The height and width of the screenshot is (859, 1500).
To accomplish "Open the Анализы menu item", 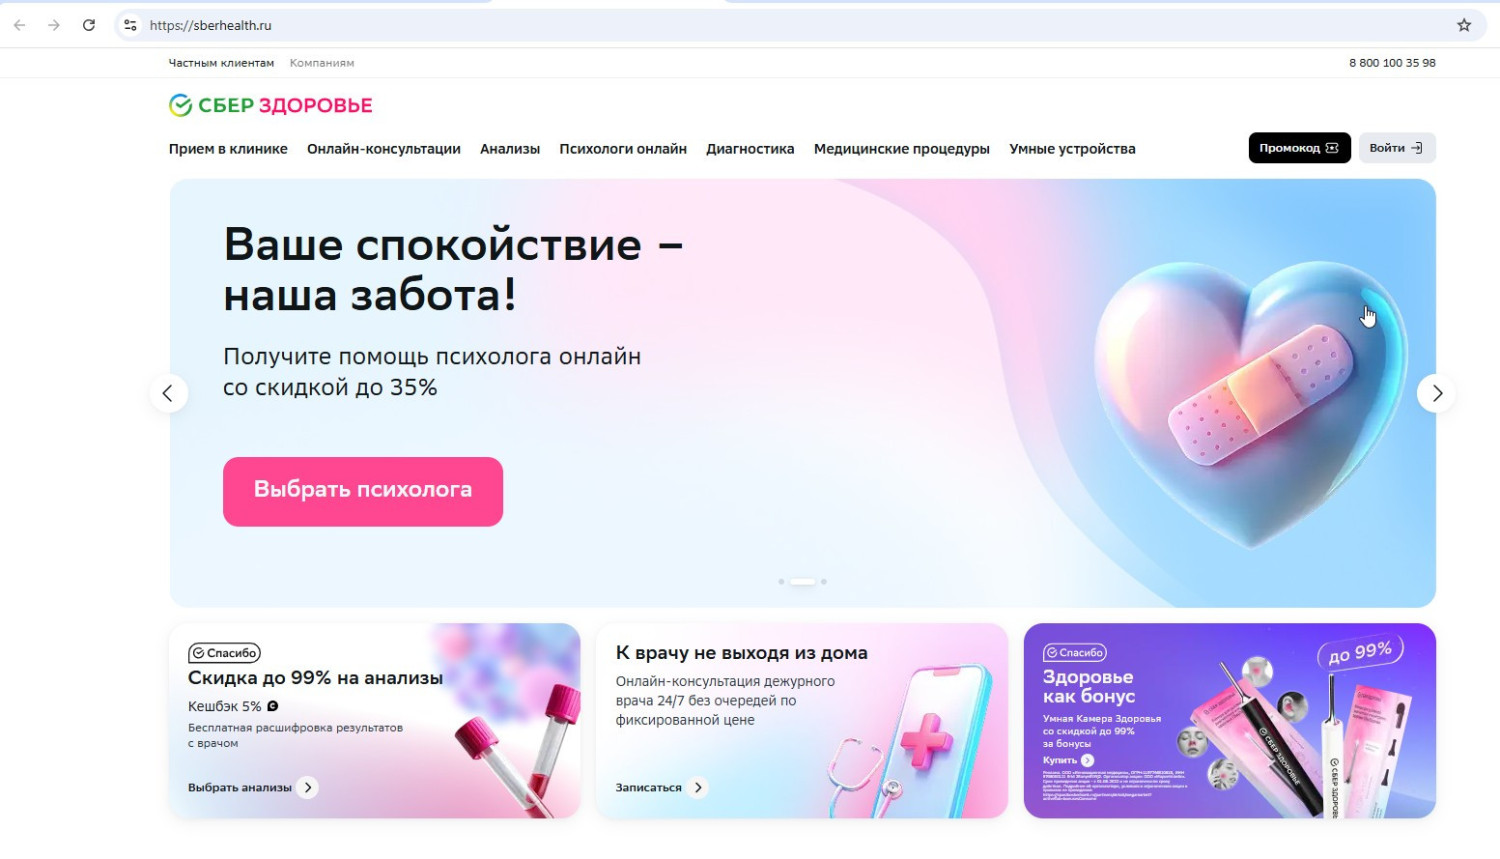I will (x=510, y=149).
